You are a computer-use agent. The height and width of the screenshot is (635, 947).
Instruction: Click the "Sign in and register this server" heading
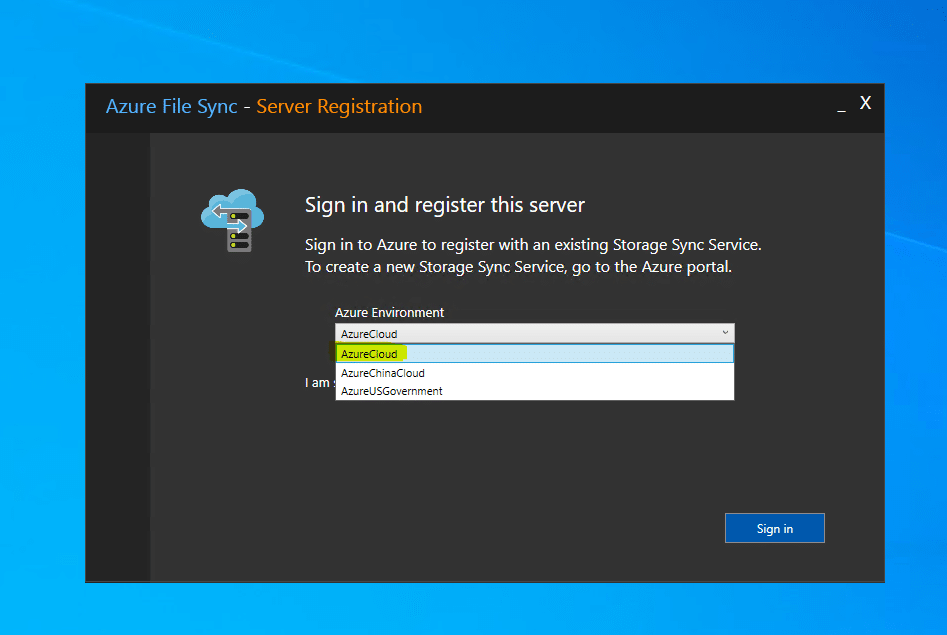point(444,206)
